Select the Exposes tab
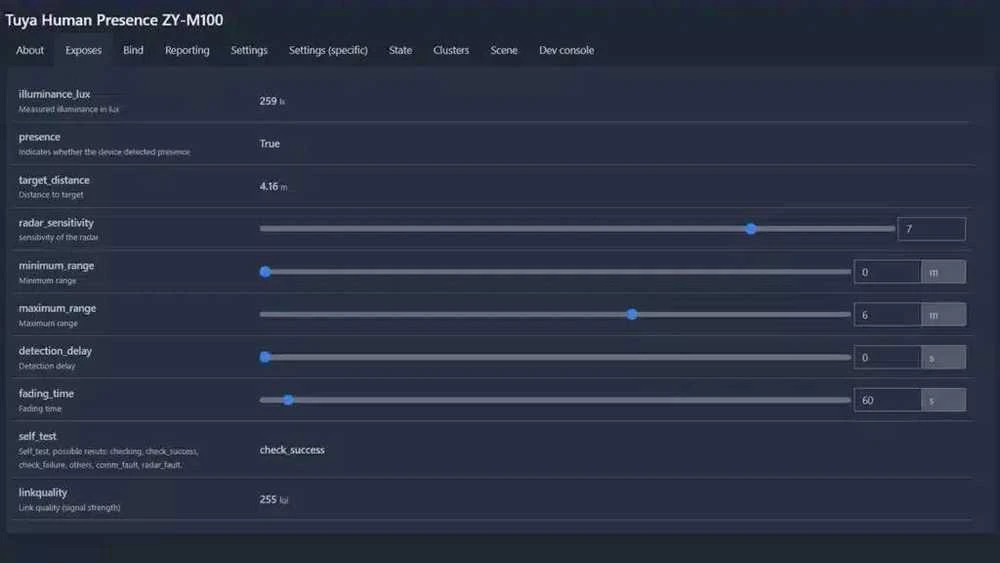The width and height of the screenshot is (1000, 563). point(84,50)
